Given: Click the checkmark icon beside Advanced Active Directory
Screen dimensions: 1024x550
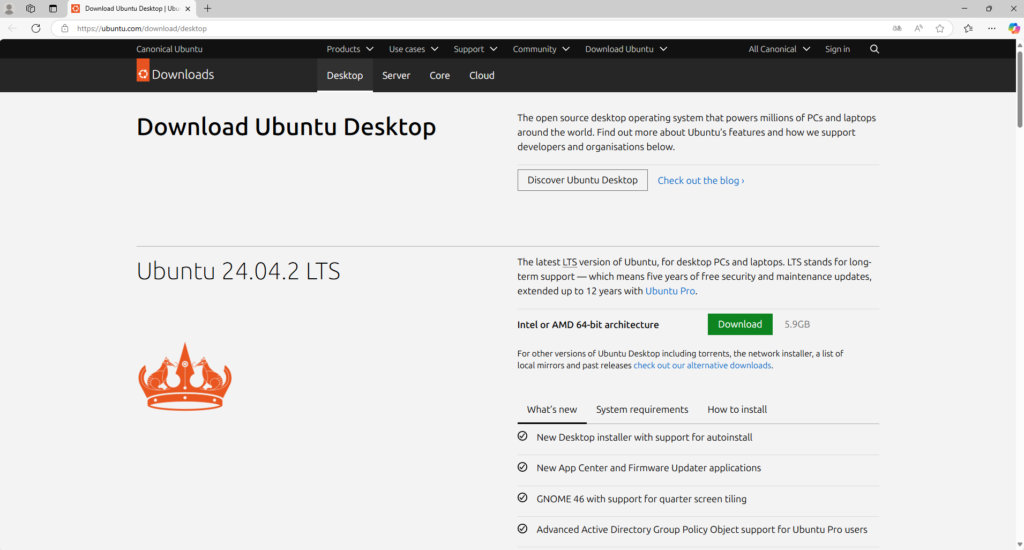Looking at the screenshot, I should (x=522, y=528).
